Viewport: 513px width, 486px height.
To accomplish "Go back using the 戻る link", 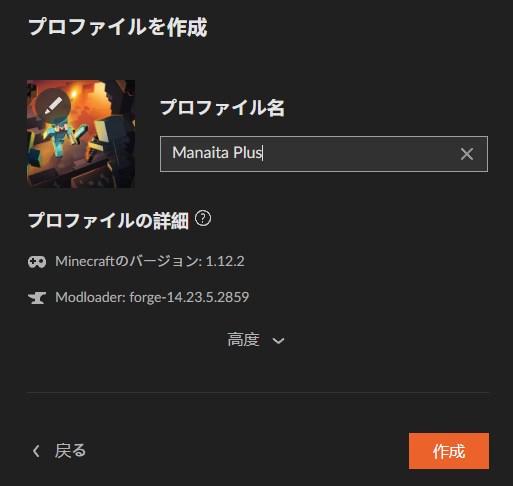I will pos(70,451).
